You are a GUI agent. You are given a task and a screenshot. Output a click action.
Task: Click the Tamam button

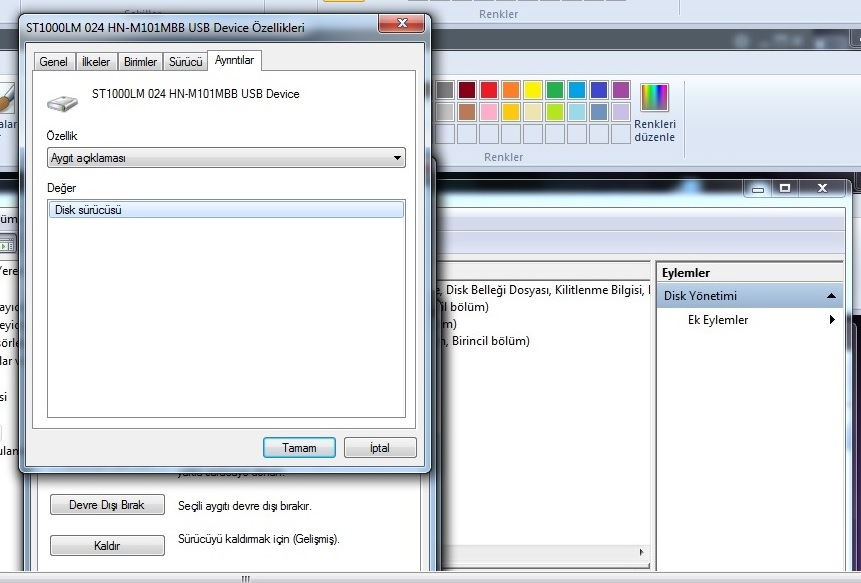click(299, 448)
